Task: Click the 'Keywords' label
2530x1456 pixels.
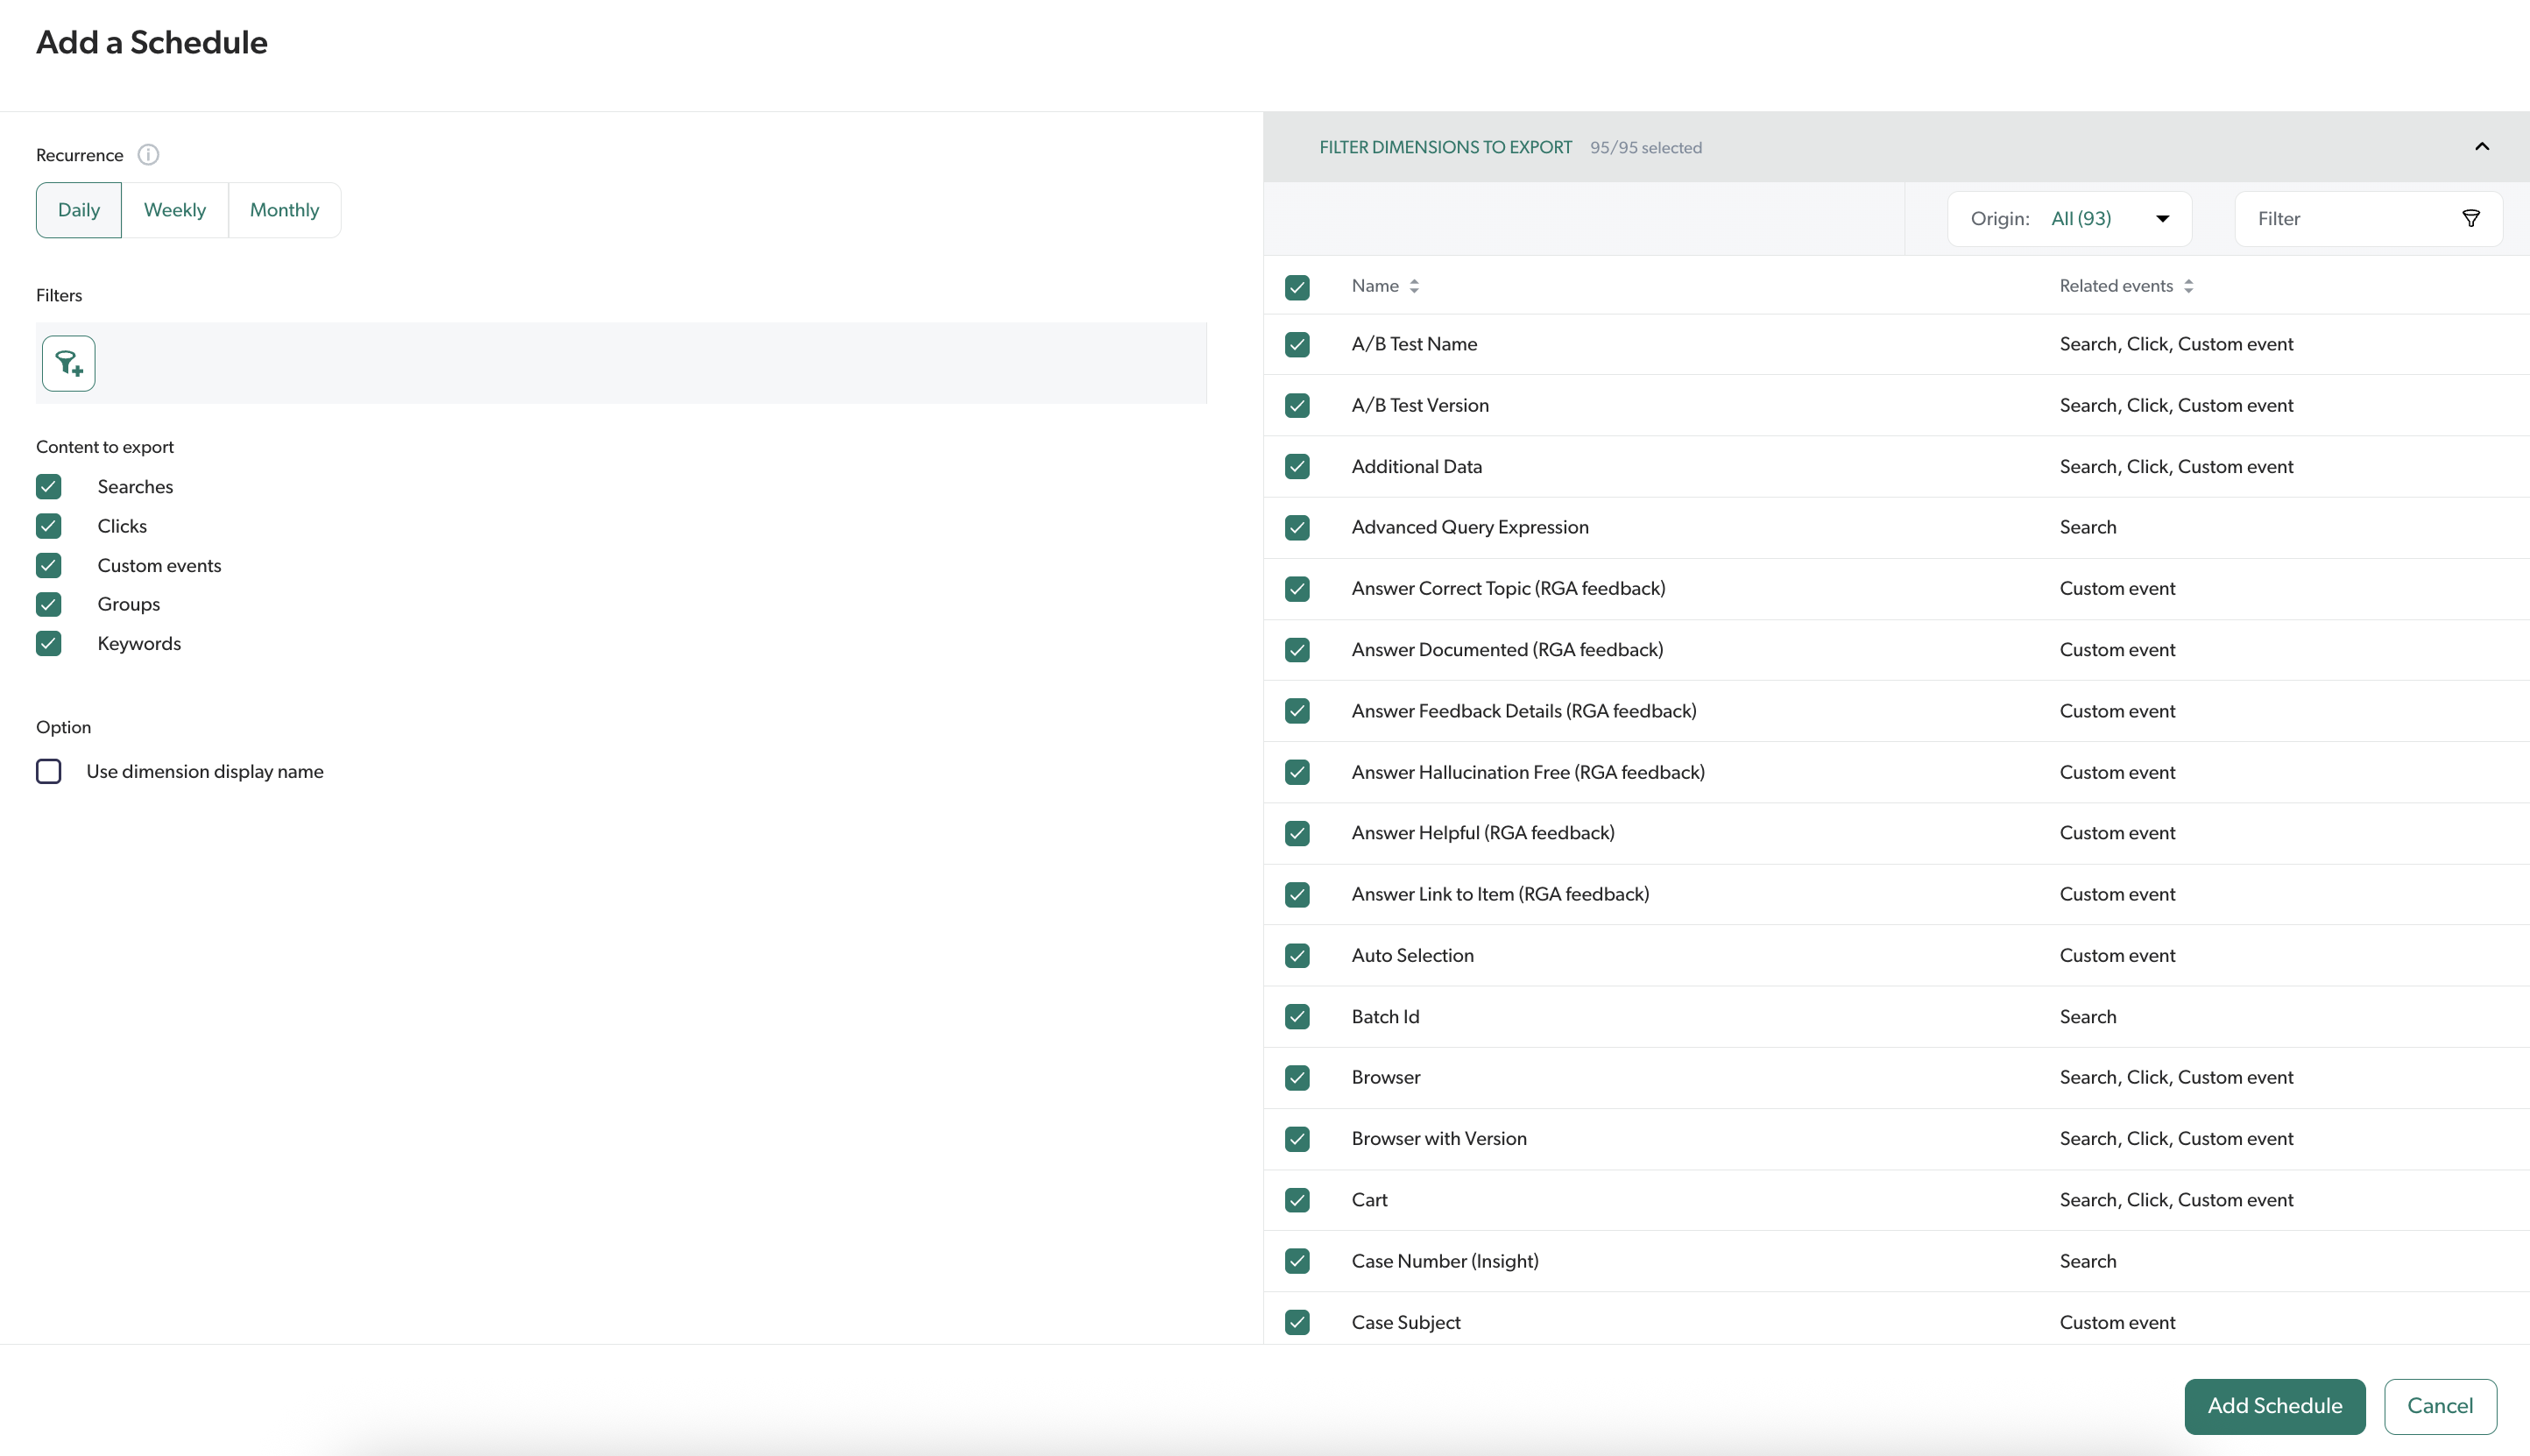Action: click(x=139, y=643)
